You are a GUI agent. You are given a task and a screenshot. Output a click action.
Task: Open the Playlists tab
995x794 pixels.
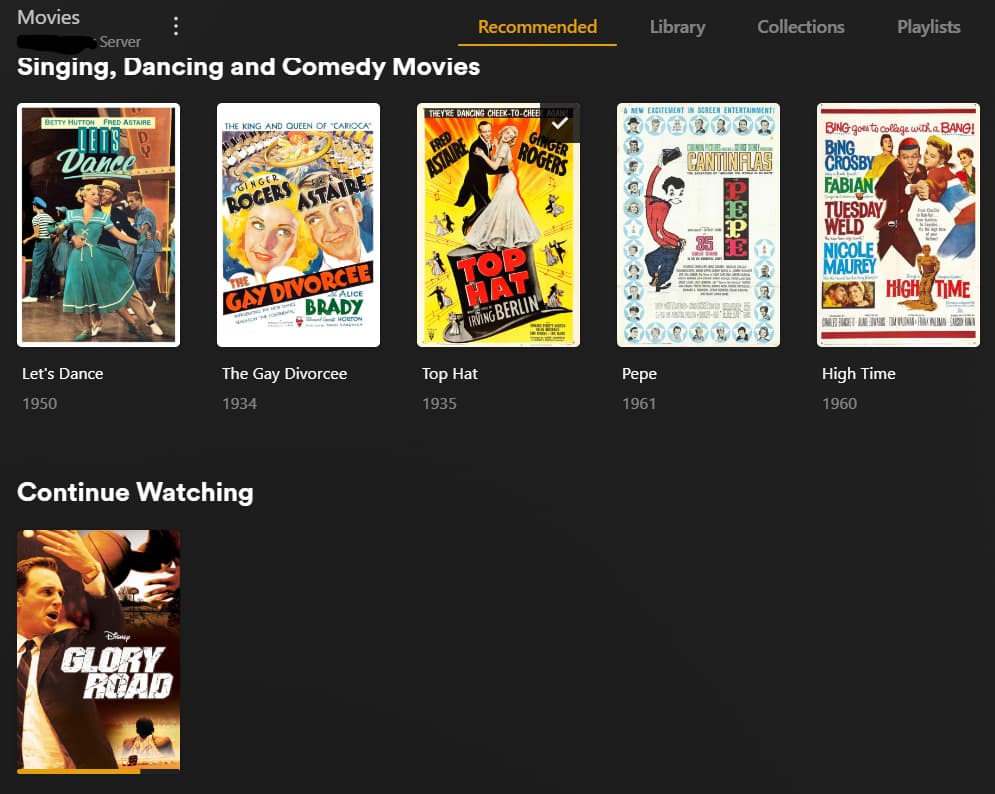pyautogui.click(x=928, y=27)
